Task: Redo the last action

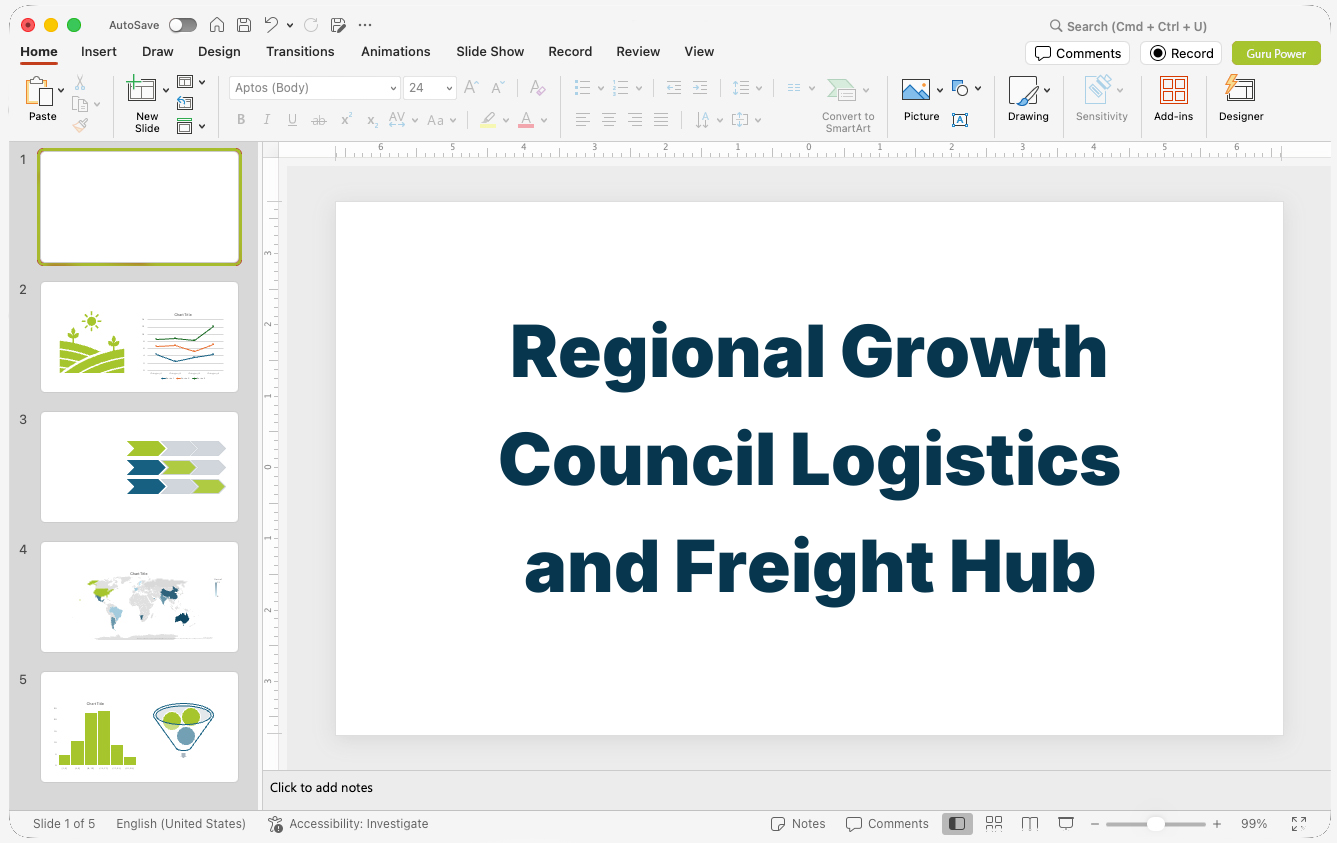Action: pos(311,25)
